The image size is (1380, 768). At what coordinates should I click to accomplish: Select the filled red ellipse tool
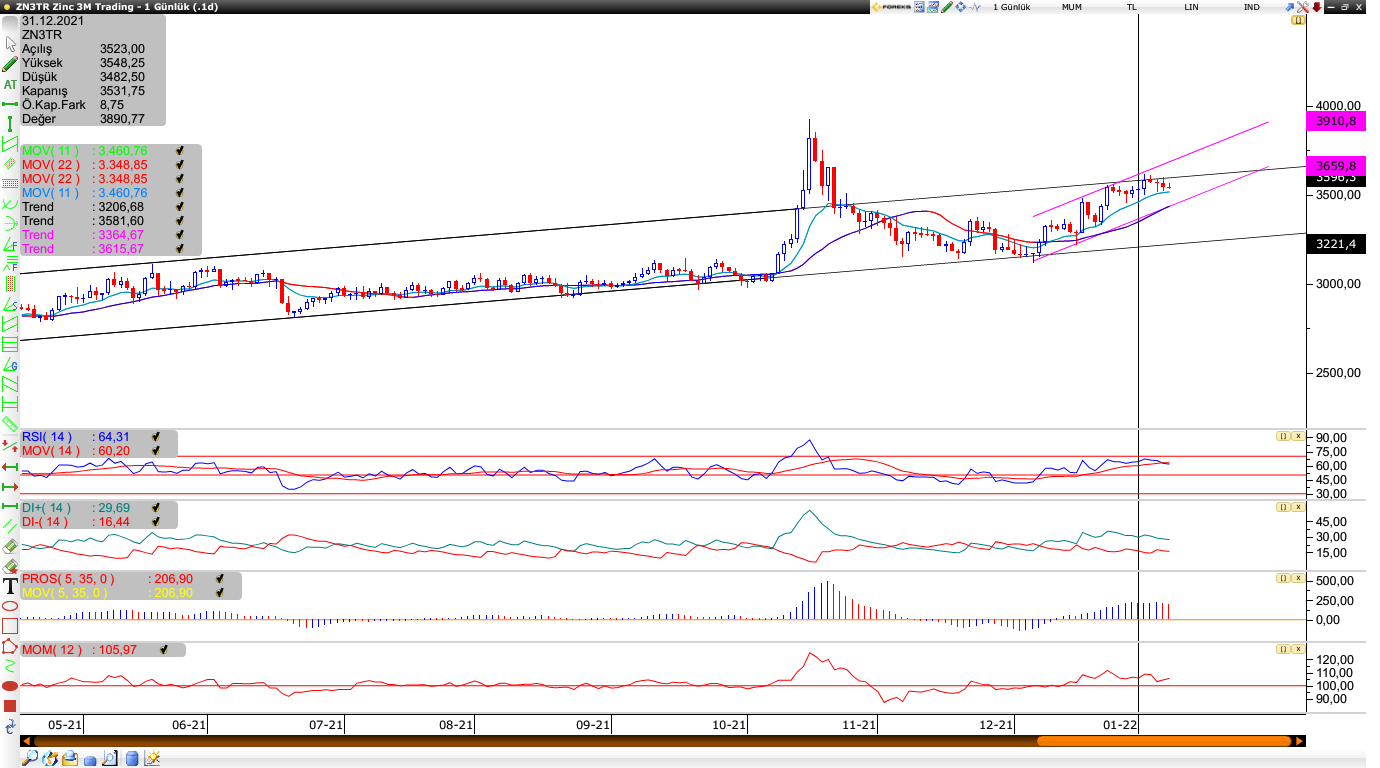tap(10, 686)
